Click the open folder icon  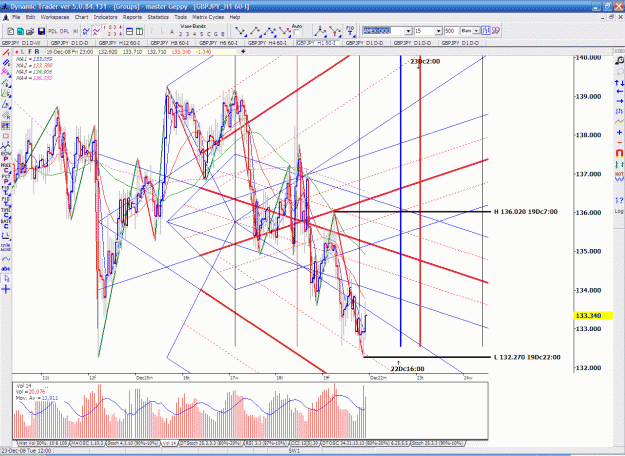pyautogui.click(x=30, y=31)
